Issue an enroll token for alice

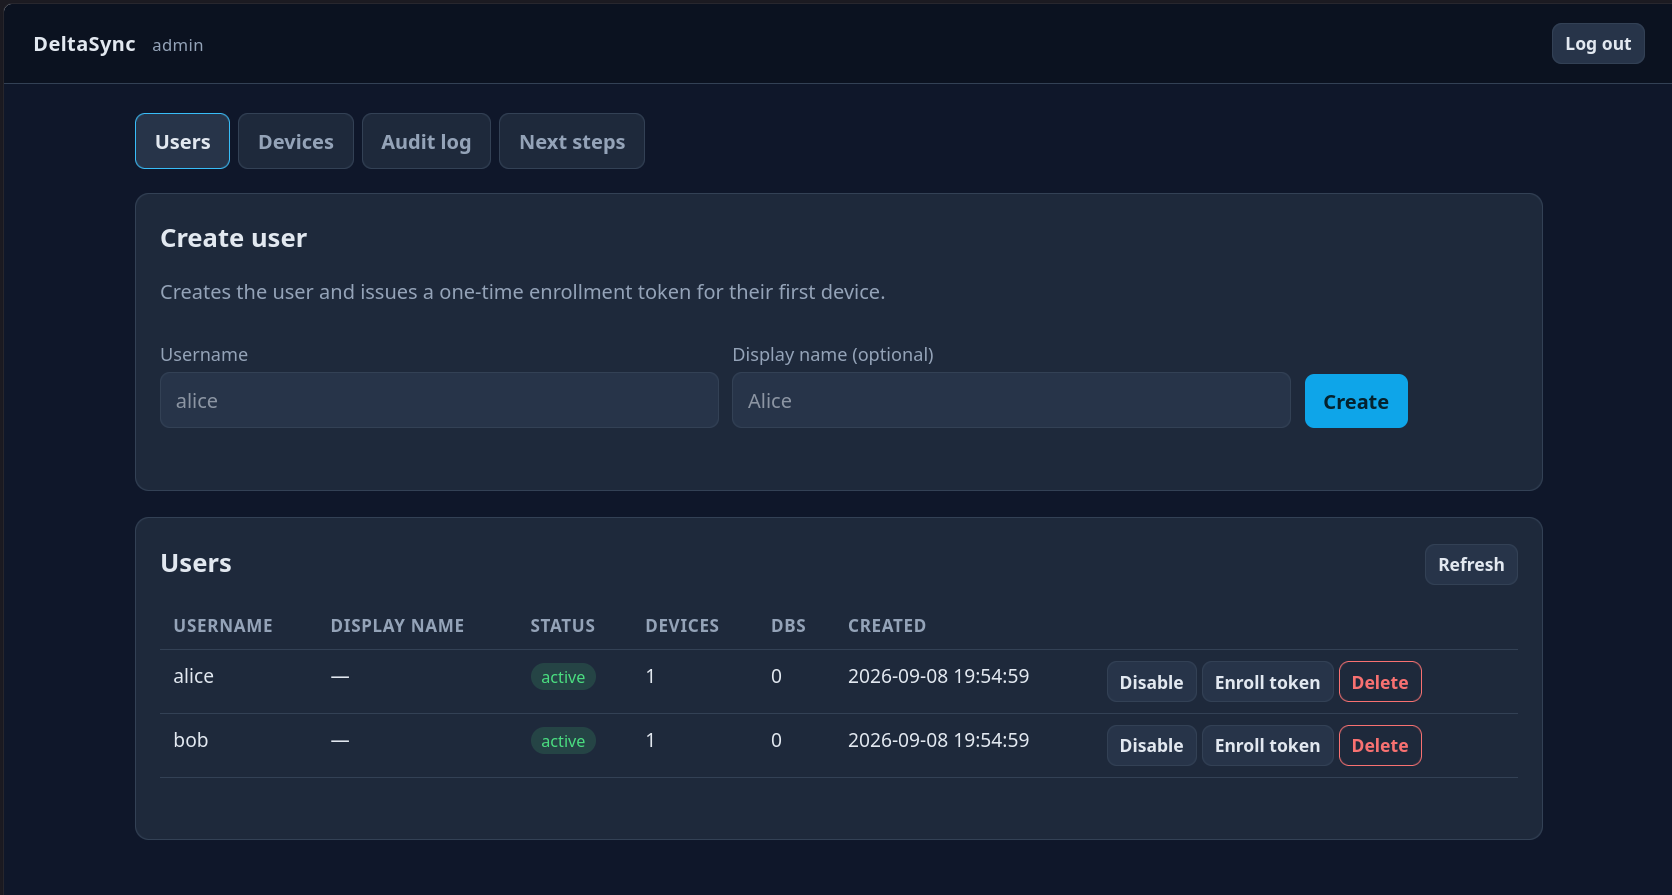point(1267,682)
